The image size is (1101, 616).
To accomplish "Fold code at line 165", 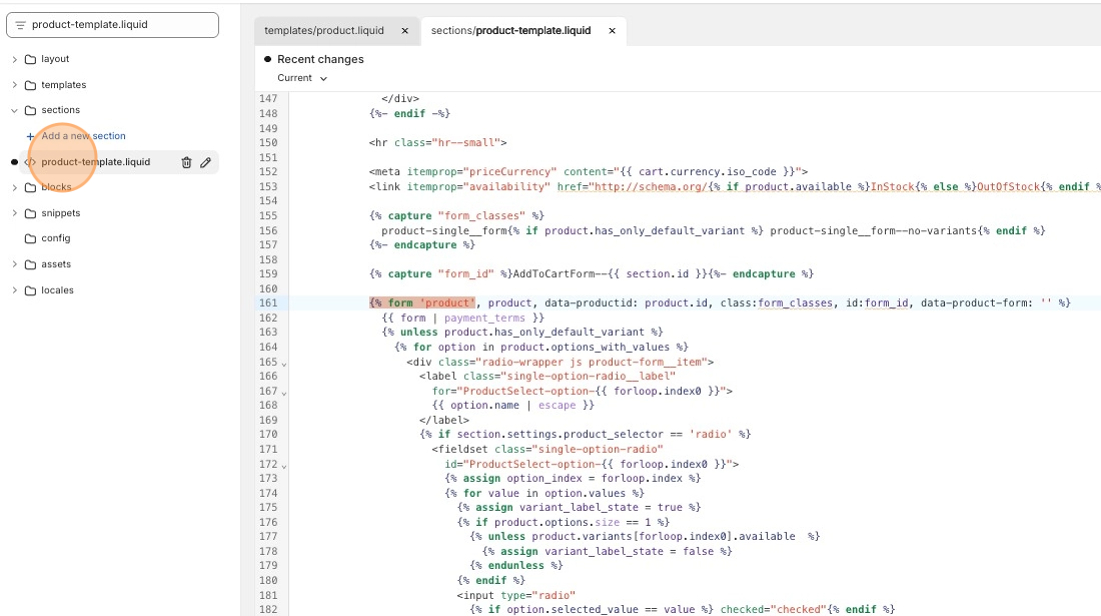I will 284,363.
